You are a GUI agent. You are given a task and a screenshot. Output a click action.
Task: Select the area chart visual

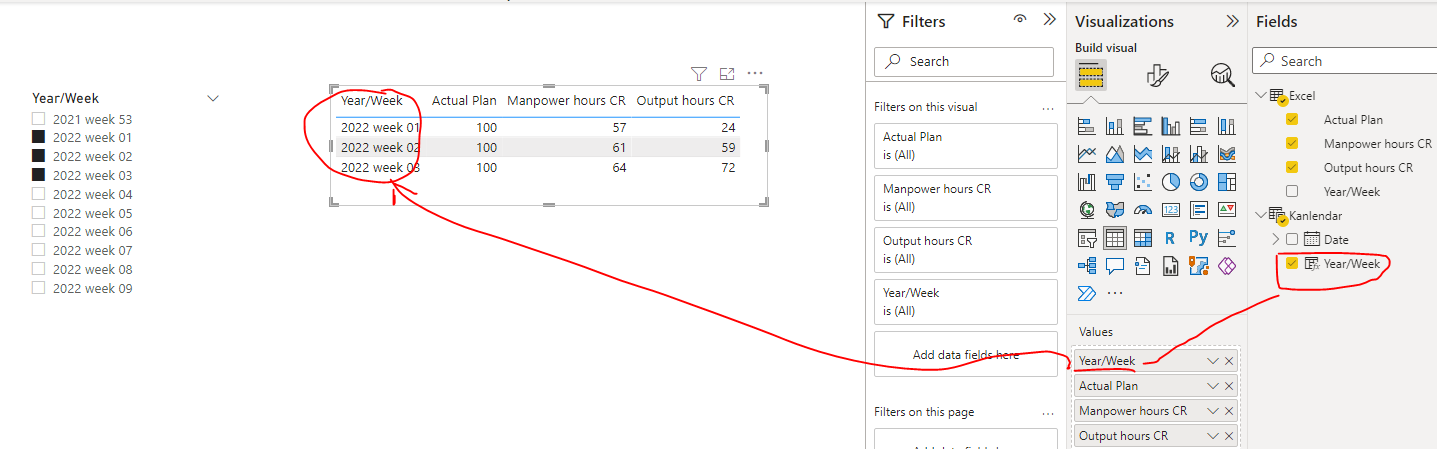click(x=1114, y=155)
